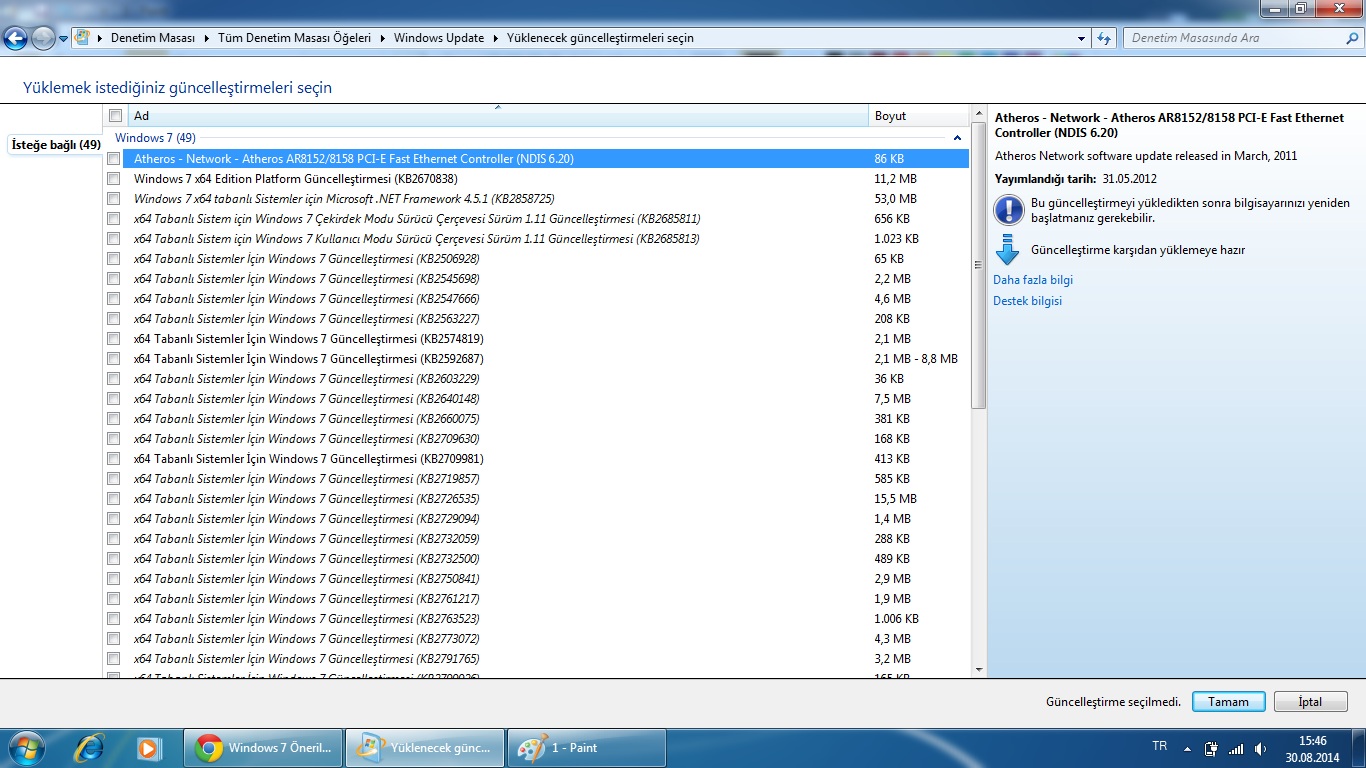This screenshot has width=1366, height=768.
Task: Toggle the select-all checkbox in header
Action: pos(115,116)
